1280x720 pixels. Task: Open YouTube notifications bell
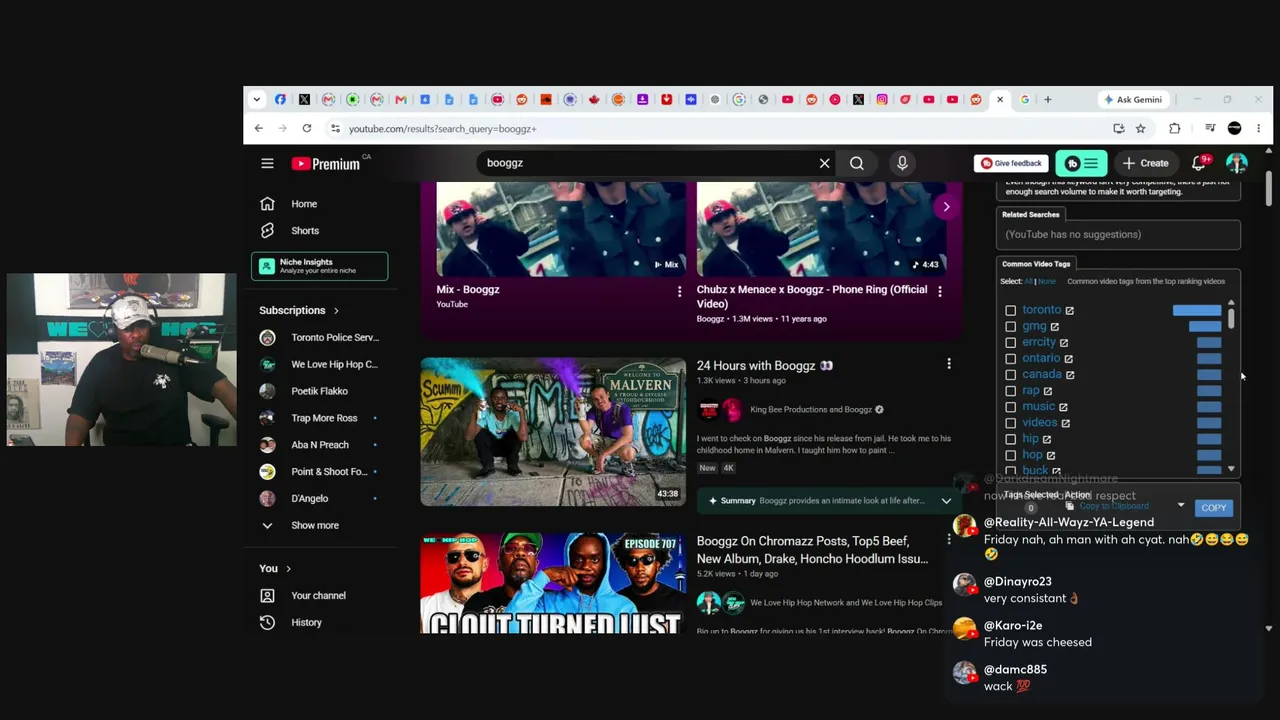click(x=1198, y=163)
